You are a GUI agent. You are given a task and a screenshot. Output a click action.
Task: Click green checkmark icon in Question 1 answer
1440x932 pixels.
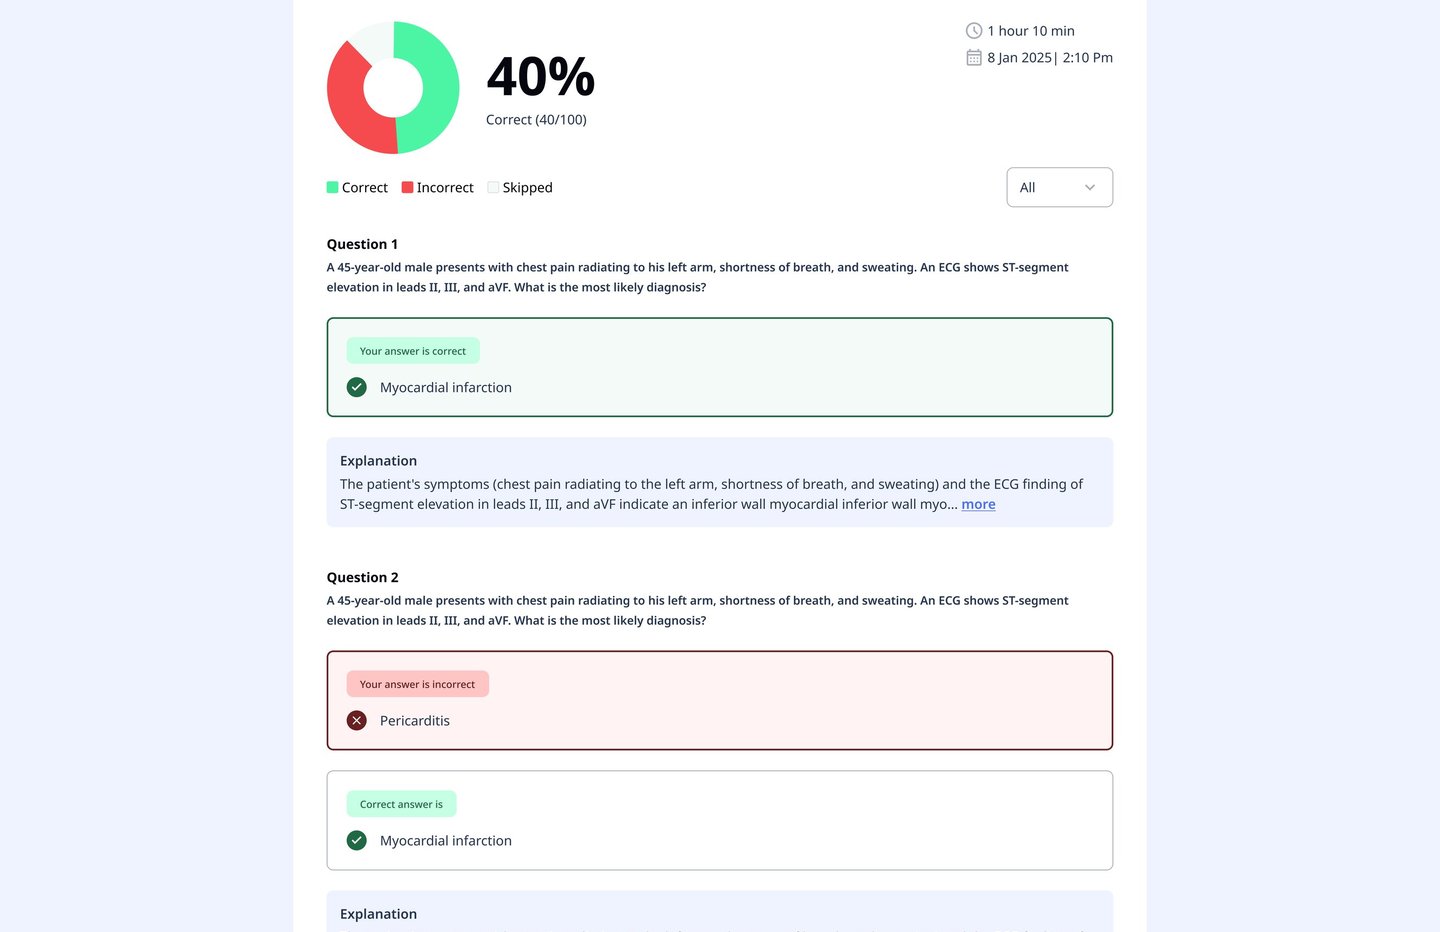356,387
